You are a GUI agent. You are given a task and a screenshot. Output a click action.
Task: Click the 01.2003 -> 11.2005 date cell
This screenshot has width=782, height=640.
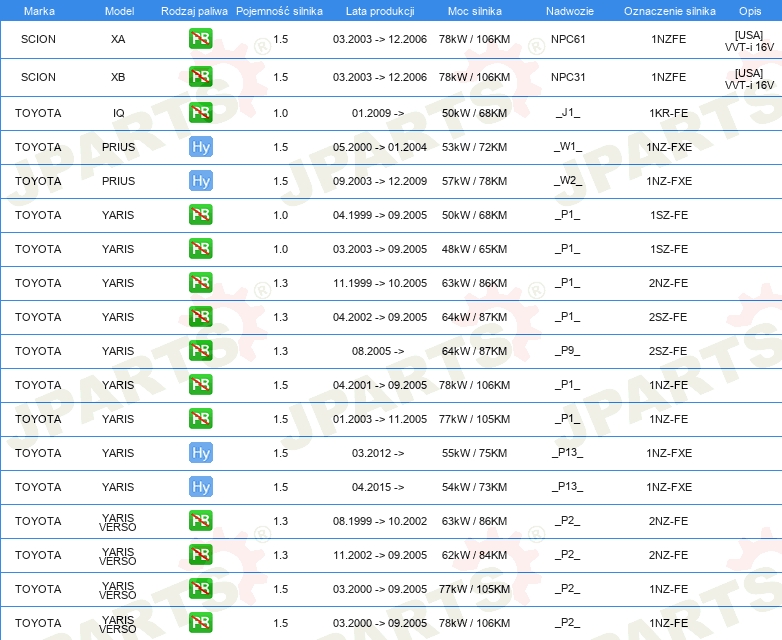[x=380, y=419]
